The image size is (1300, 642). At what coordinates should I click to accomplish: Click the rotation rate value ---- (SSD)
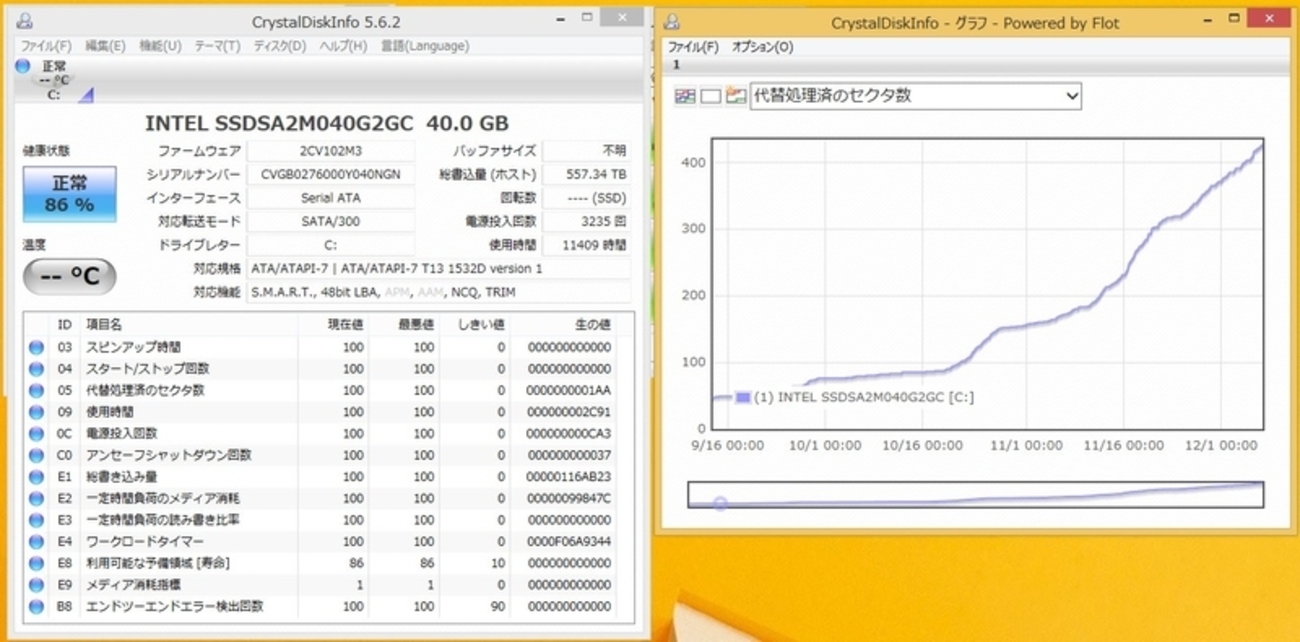587,198
